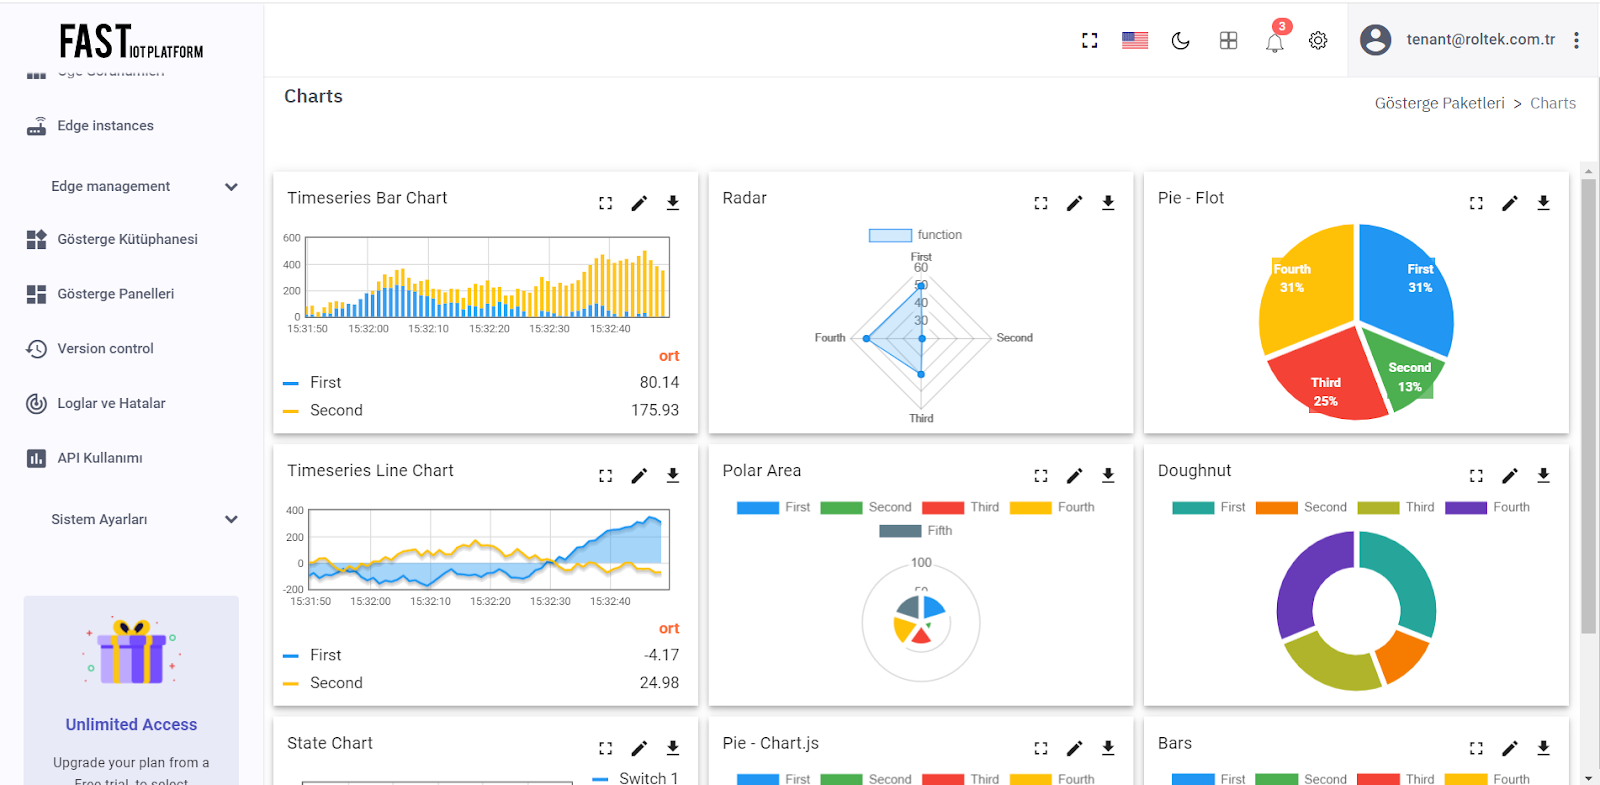Screen dimensions: 1600x785
Task: Edit the Radar widget
Action: coord(1075,203)
